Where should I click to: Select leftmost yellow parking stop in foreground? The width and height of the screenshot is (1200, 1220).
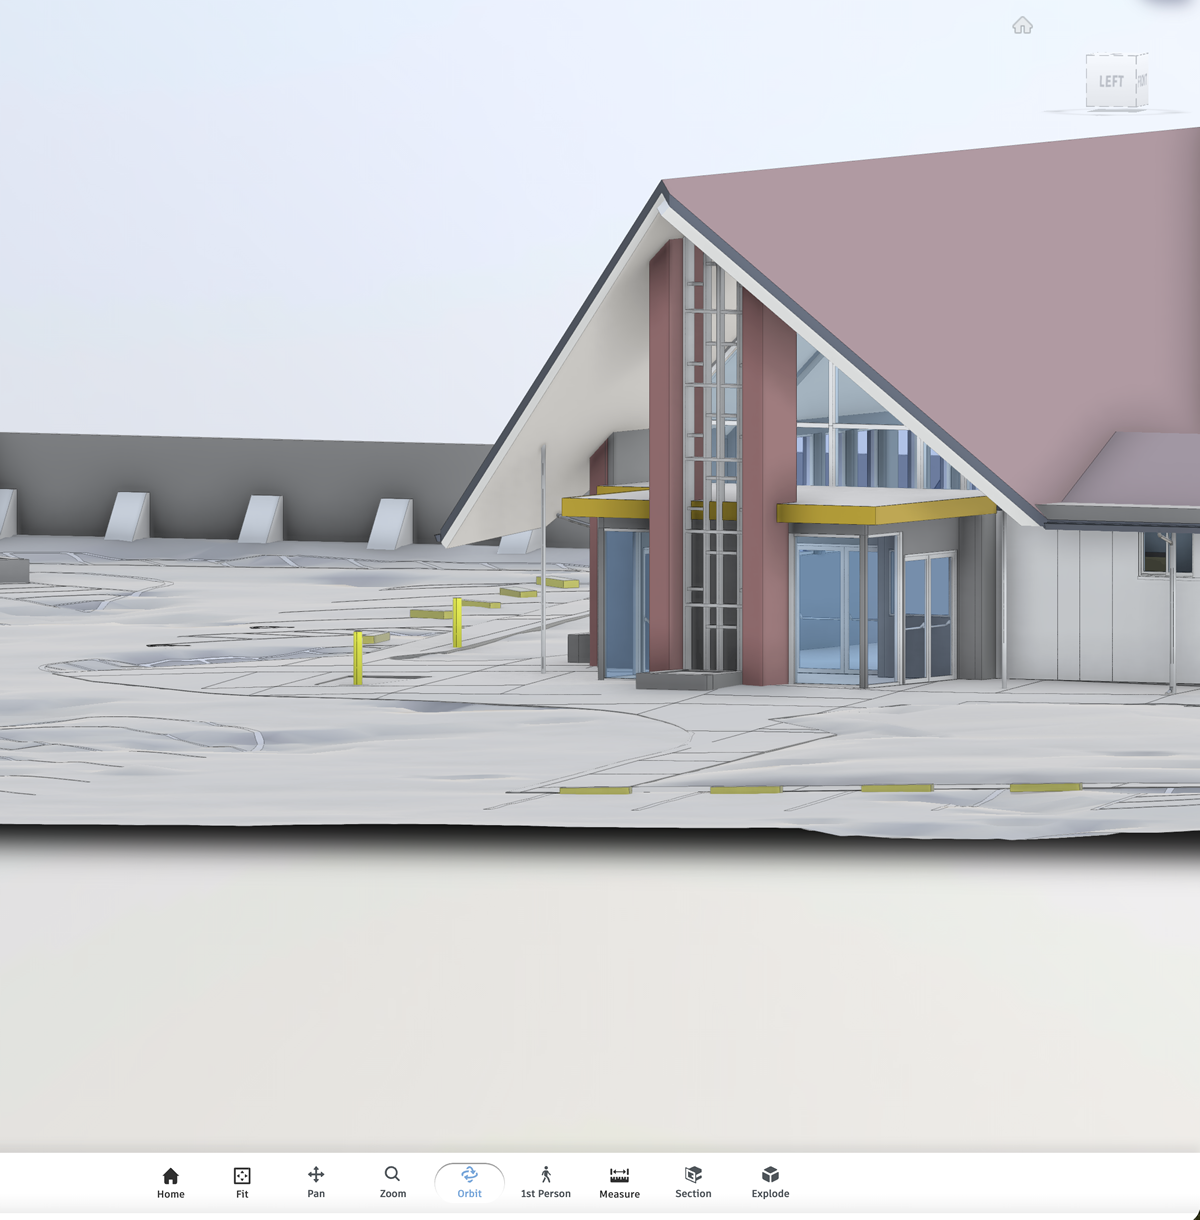[x=595, y=791]
